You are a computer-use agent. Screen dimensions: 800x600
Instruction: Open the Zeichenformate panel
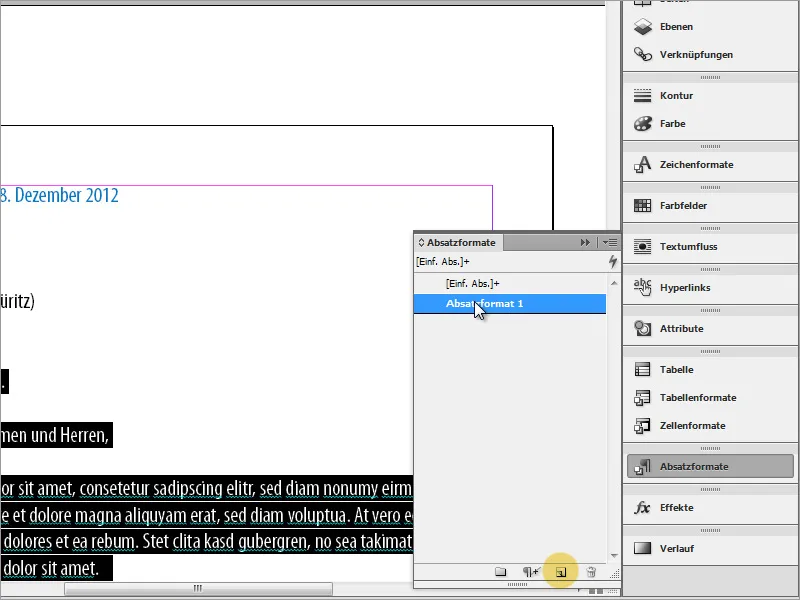tap(690, 164)
